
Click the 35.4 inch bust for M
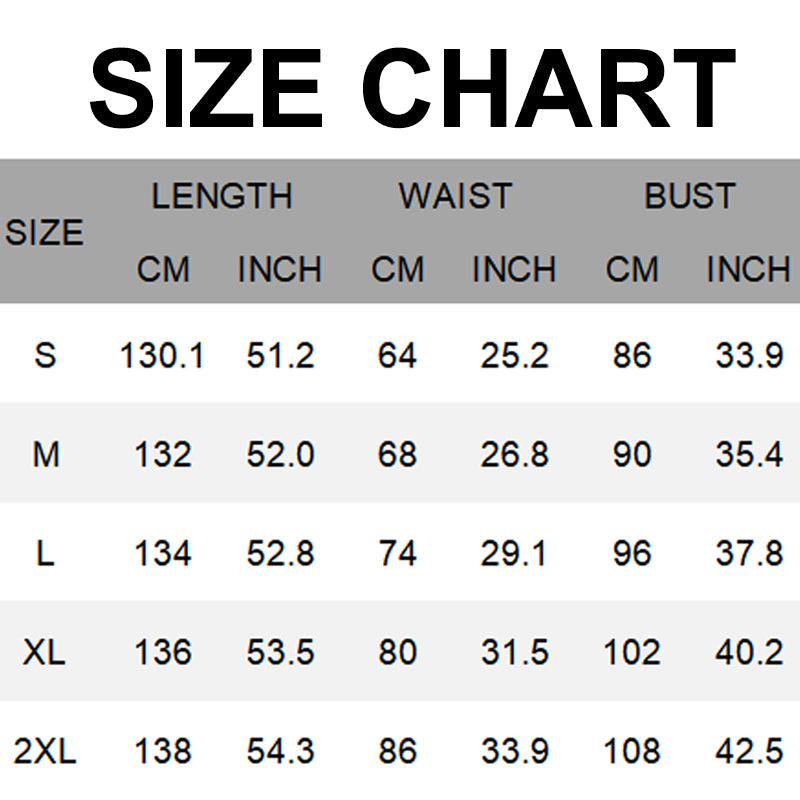[x=749, y=455]
